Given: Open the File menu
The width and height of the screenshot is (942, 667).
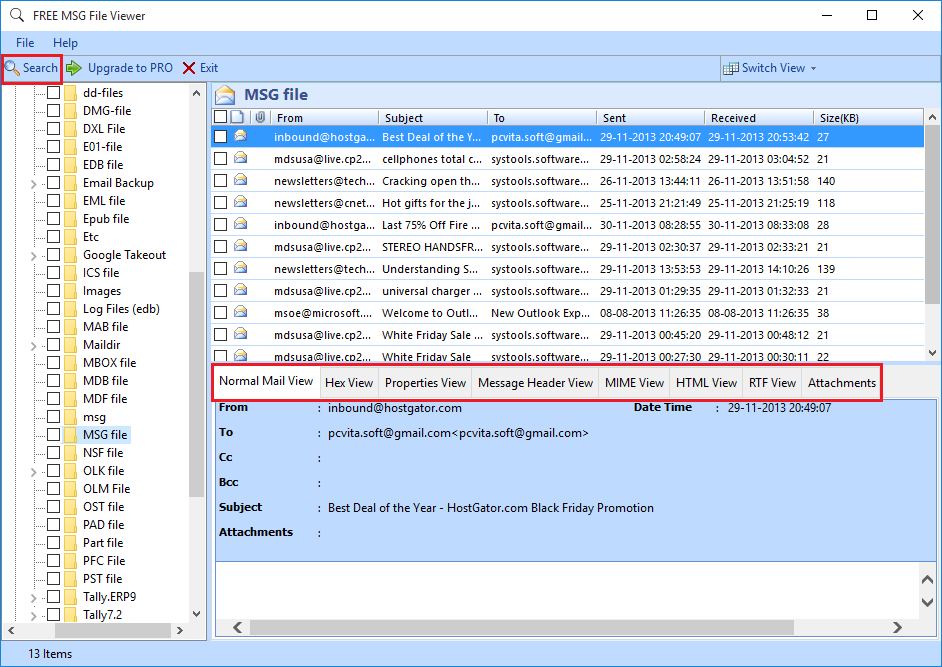Looking at the screenshot, I should coord(25,43).
